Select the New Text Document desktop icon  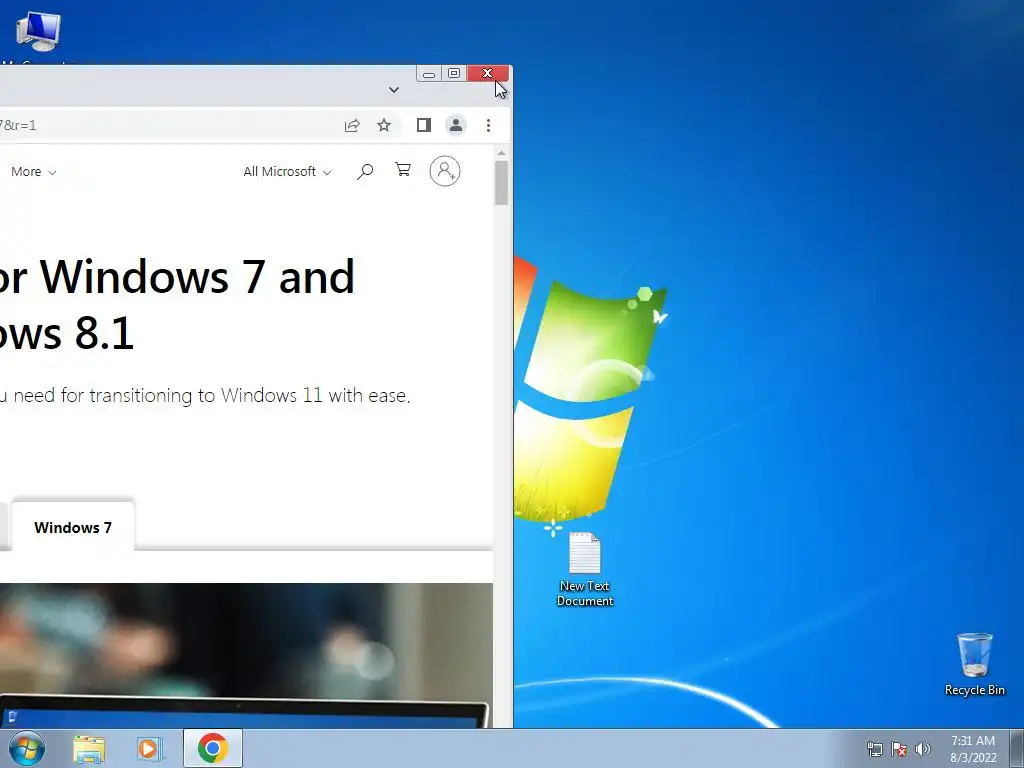click(x=584, y=569)
